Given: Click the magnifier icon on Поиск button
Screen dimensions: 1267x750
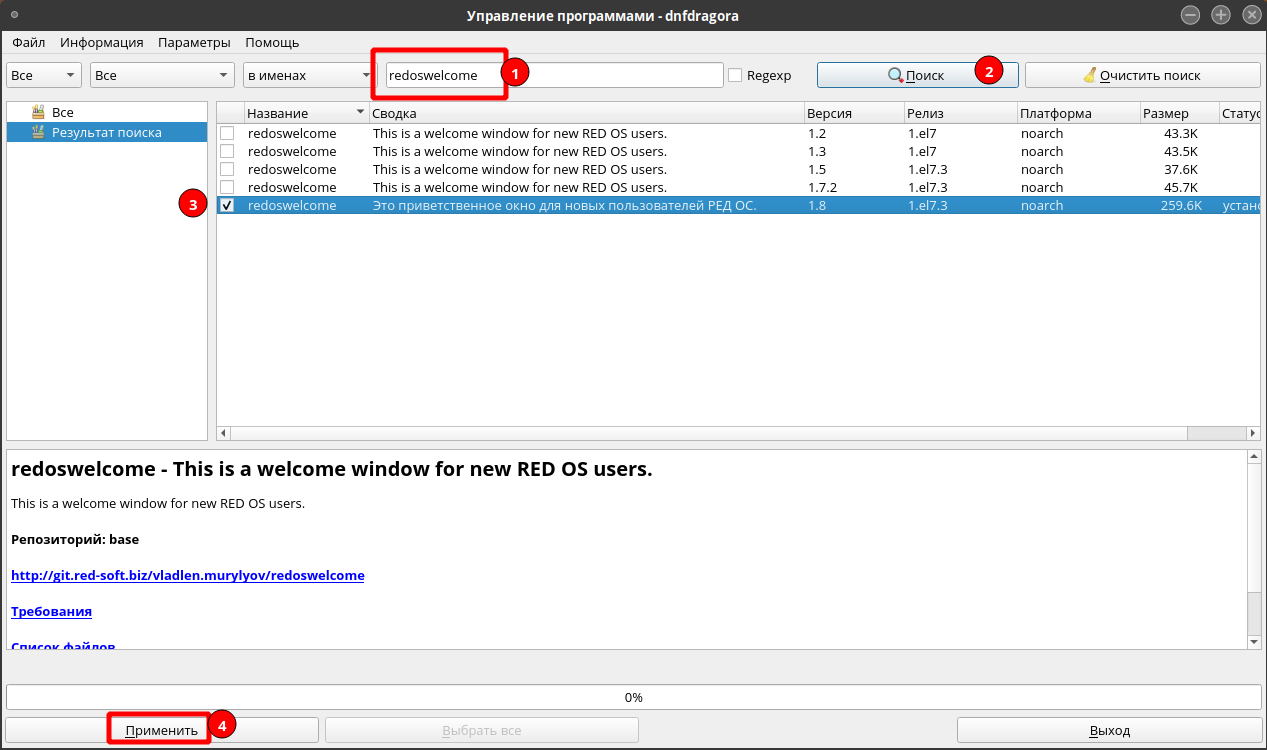Looking at the screenshot, I should [x=896, y=75].
